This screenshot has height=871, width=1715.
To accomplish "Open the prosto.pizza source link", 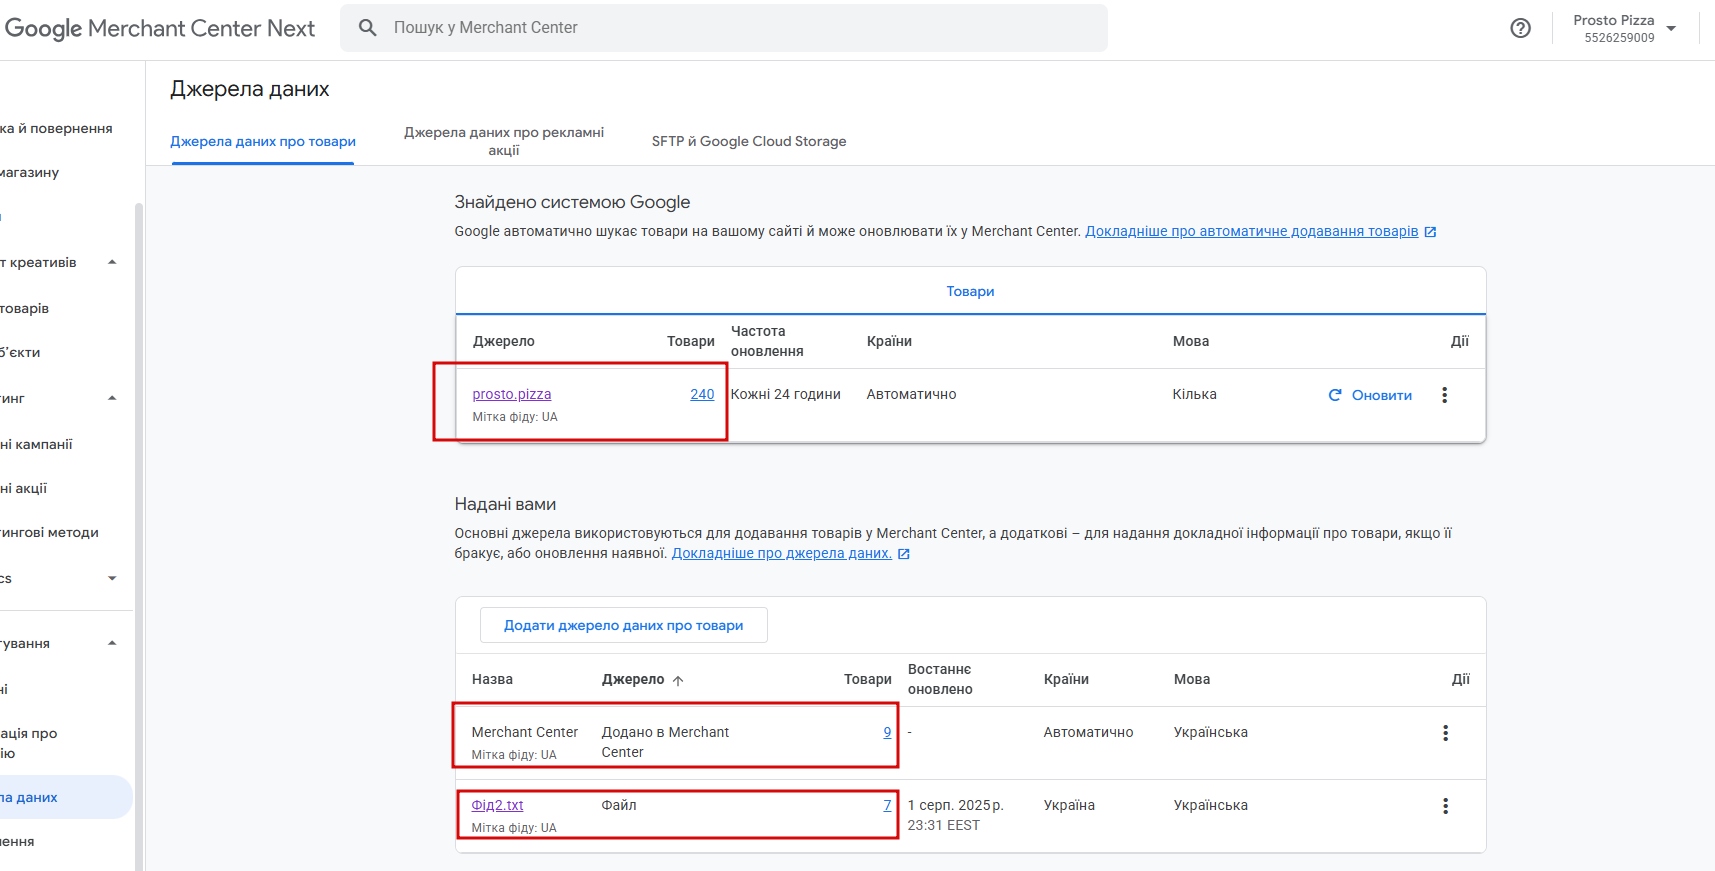I will tap(512, 394).
